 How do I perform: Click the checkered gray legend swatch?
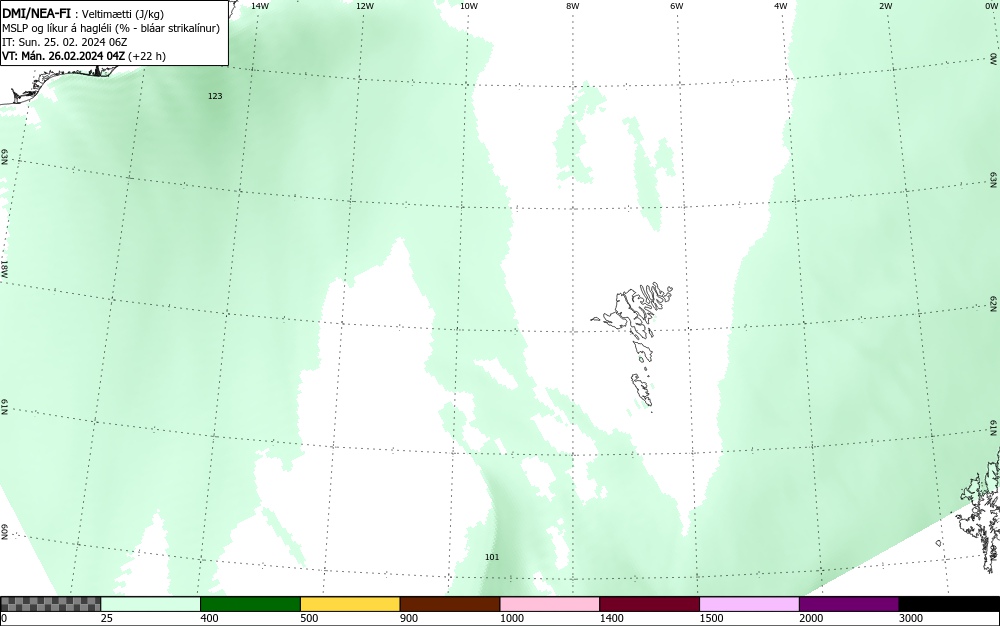[50, 604]
